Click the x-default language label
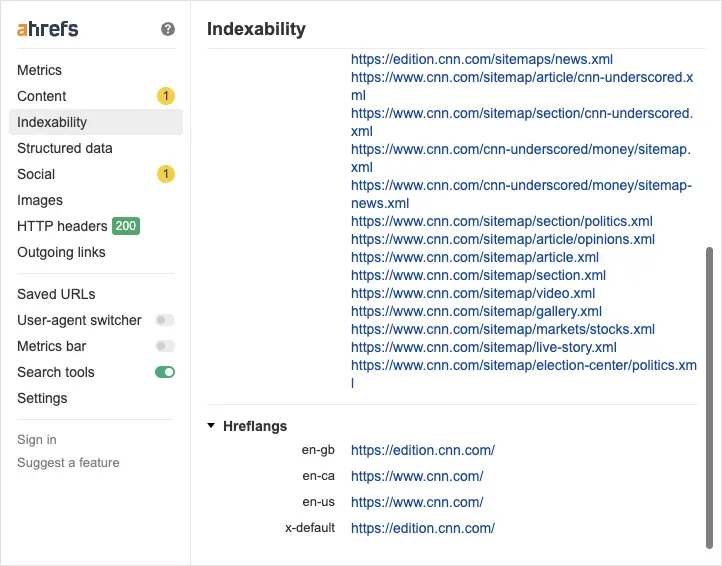Viewport: 722px width, 566px height. click(x=309, y=528)
